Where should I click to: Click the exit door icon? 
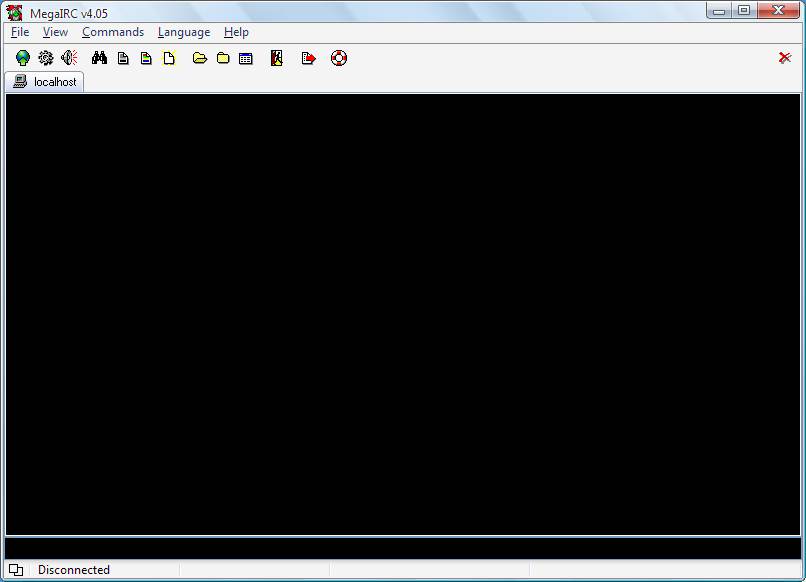pos(277,58)
